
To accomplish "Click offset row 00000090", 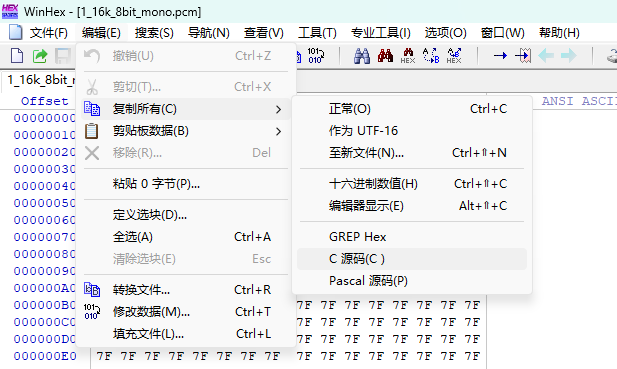I will (x=44, y=271).
